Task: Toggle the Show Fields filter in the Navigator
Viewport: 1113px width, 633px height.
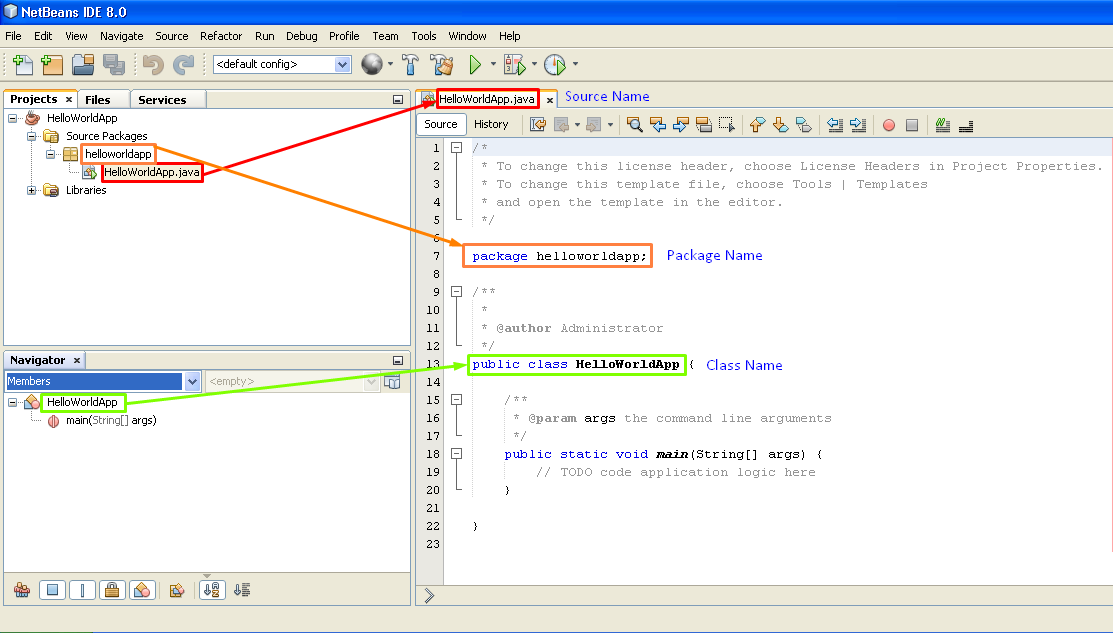Action: click(53, 590)
